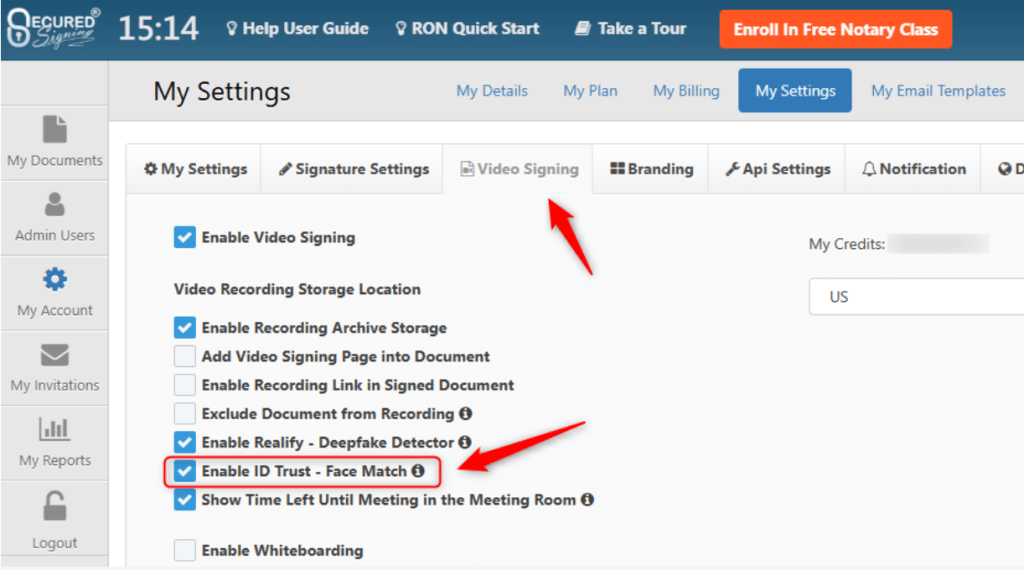Check Add Video Signing Page into Document
This screenshot has width=1024, height=570.
[185, 356]
